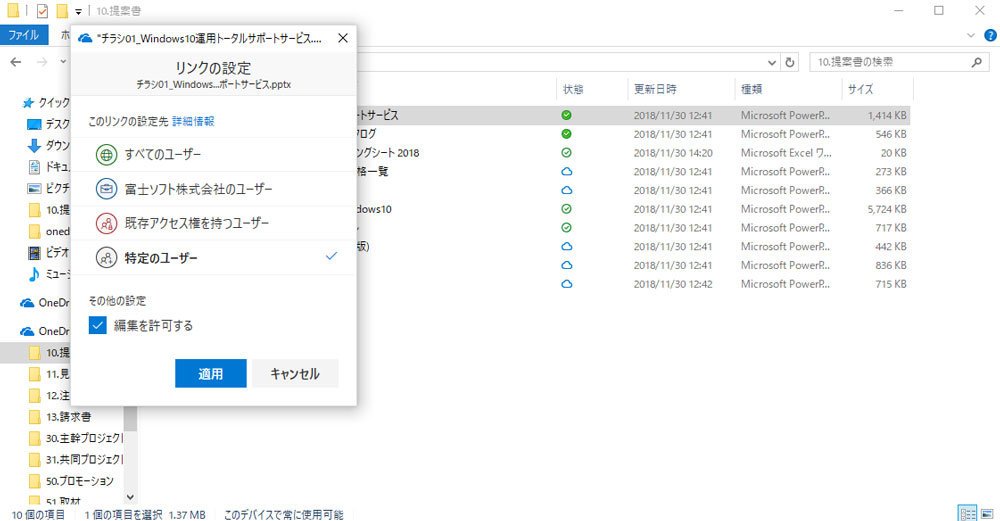The image size is (1000, 521).
Task: Click synced status icon of 1,414 KB file
Action: (566, 115)
